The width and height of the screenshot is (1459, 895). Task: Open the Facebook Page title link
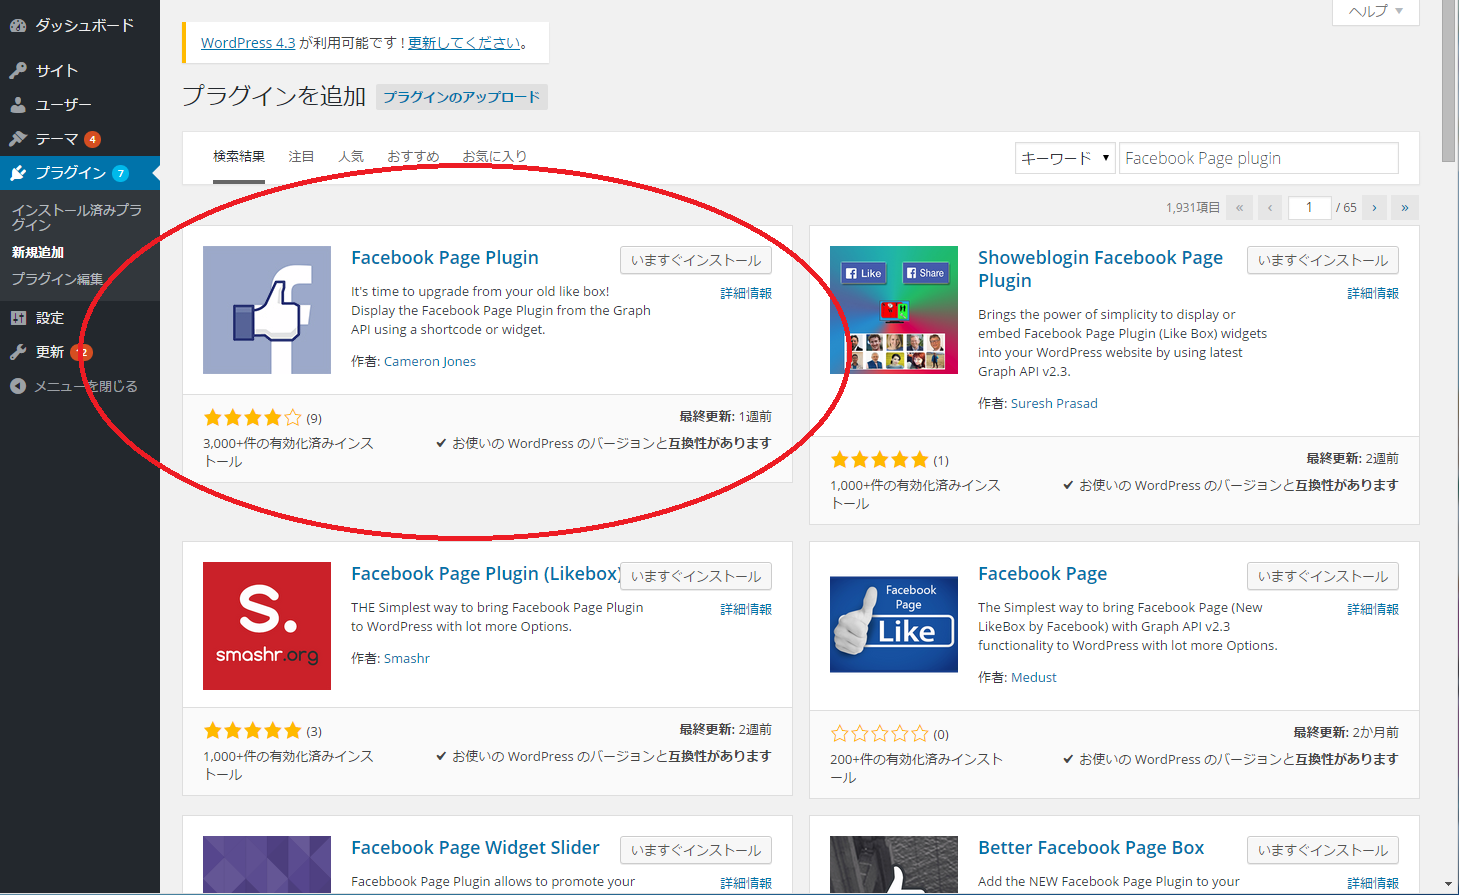[1042, 574]
